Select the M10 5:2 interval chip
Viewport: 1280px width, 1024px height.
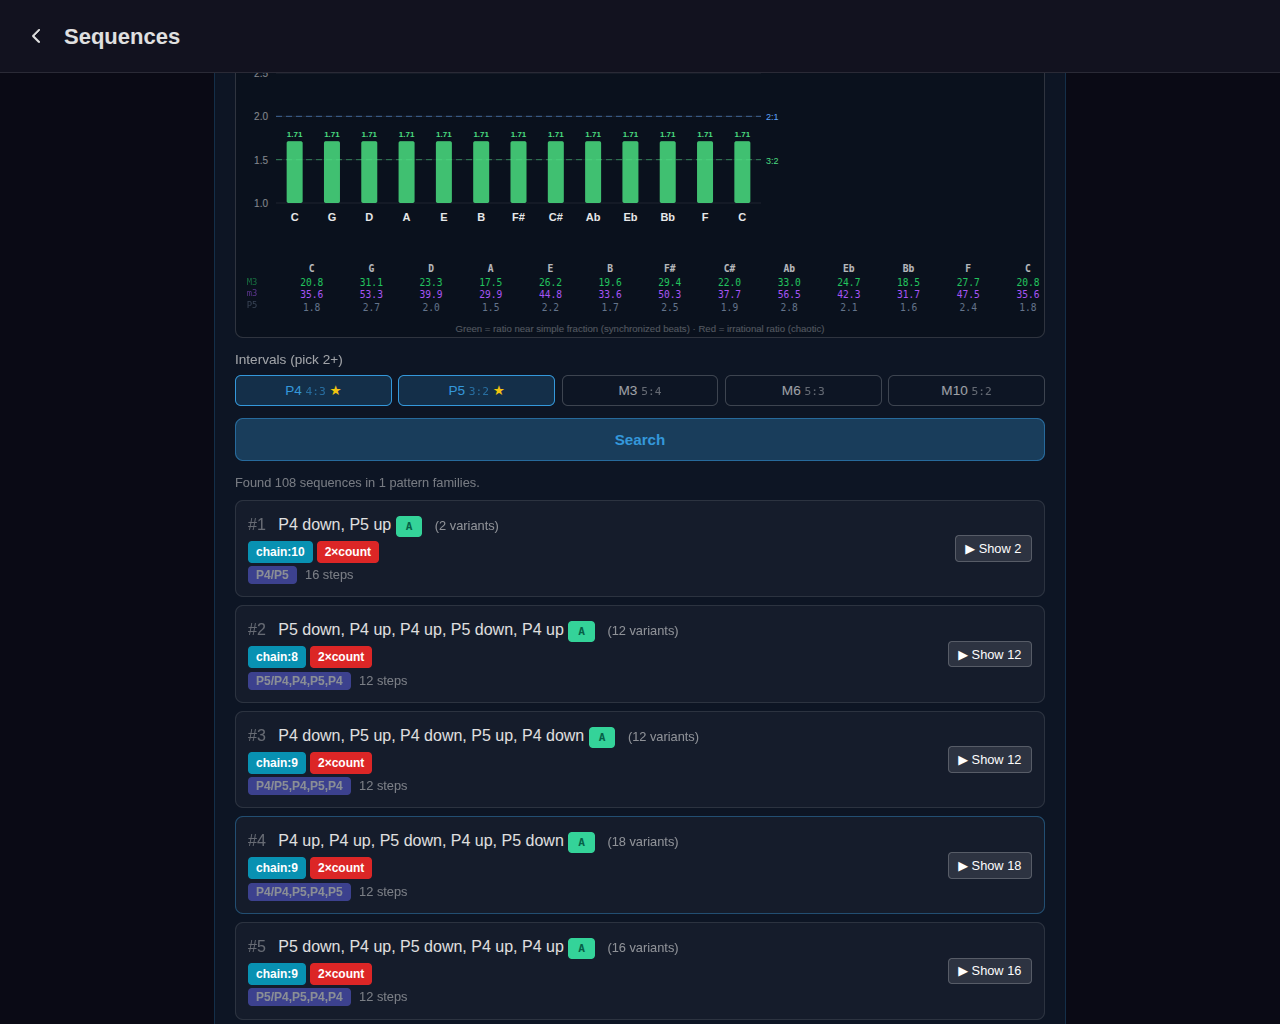click(x=966, y=390)
